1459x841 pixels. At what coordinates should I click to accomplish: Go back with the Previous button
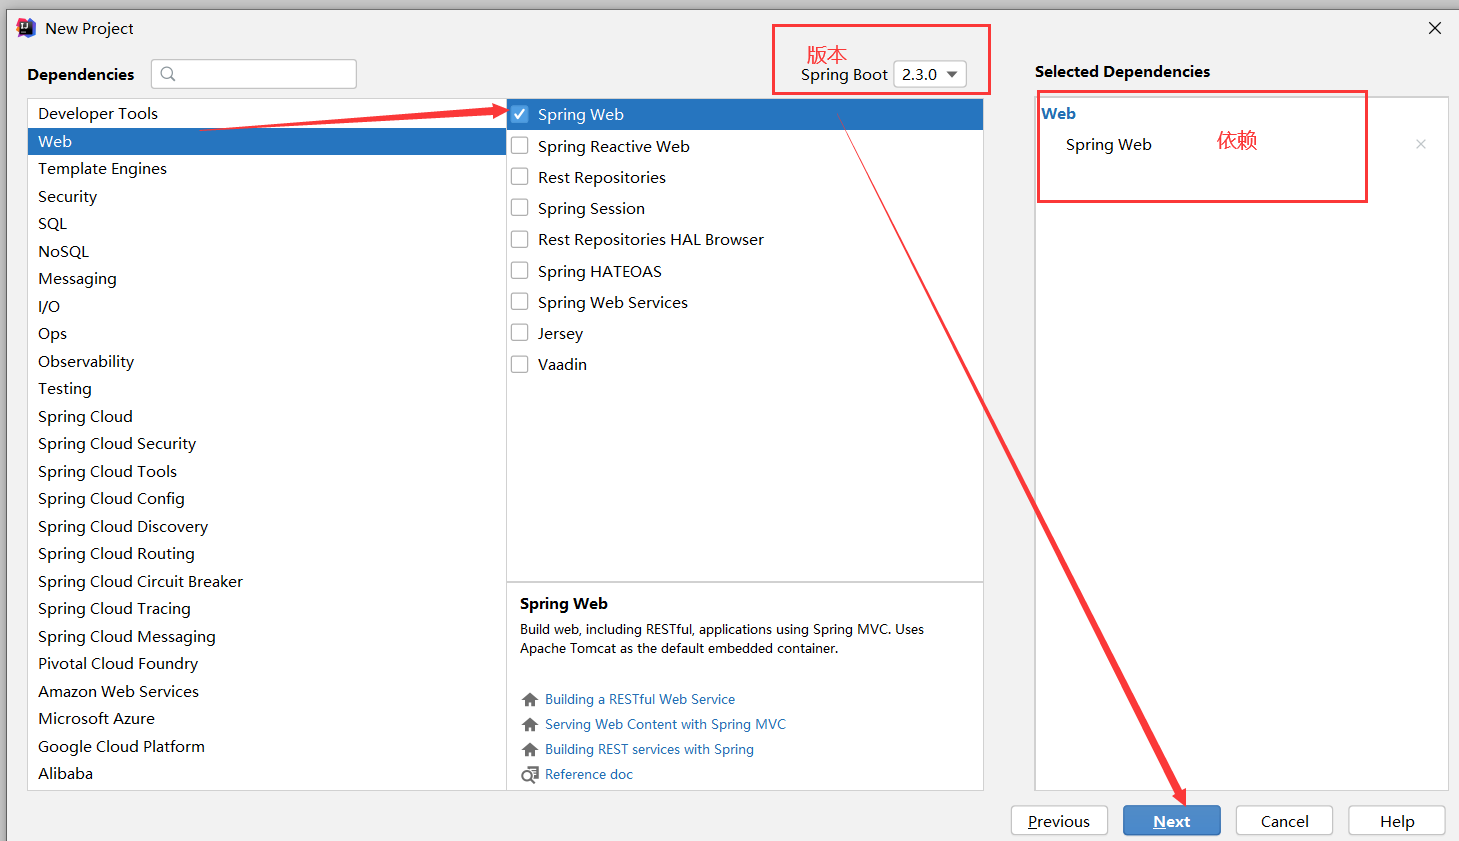[x=1059, y=821]
